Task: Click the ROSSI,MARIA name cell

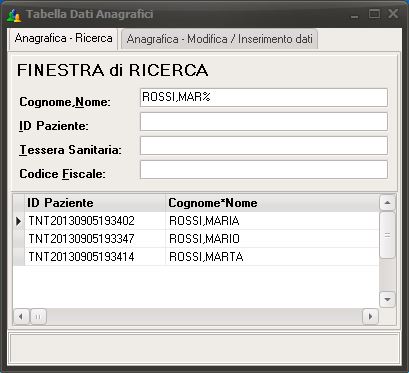Action: (x=272, y=221)
